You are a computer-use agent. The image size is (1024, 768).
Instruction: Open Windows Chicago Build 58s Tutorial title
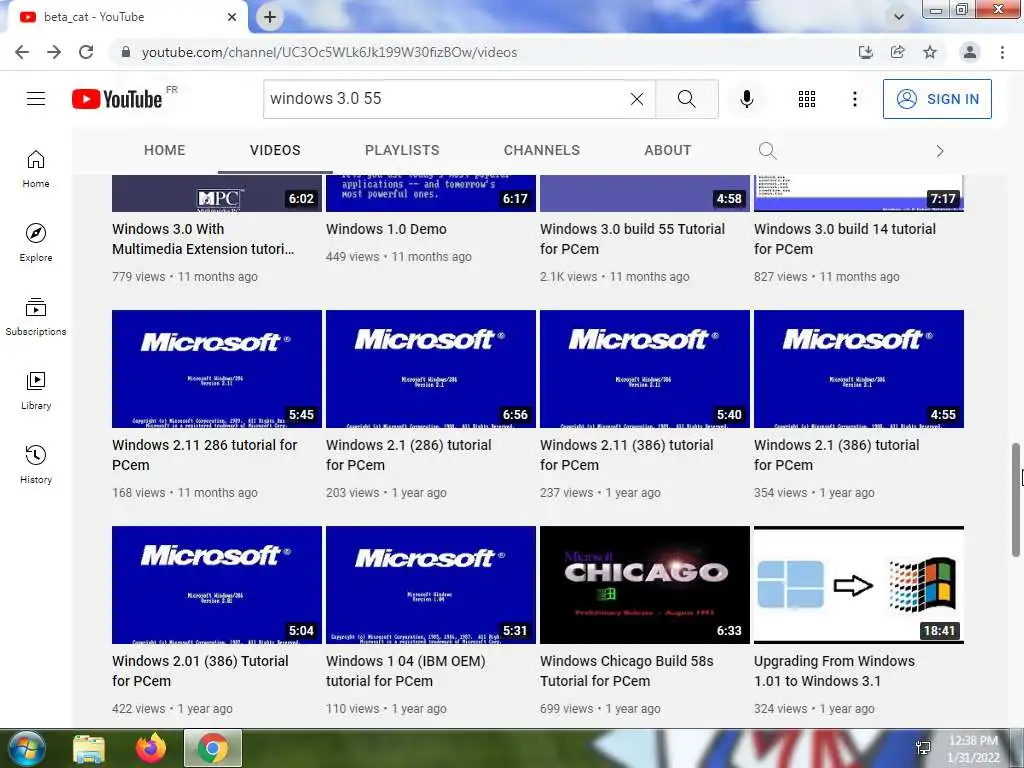[x=626, y=671]
